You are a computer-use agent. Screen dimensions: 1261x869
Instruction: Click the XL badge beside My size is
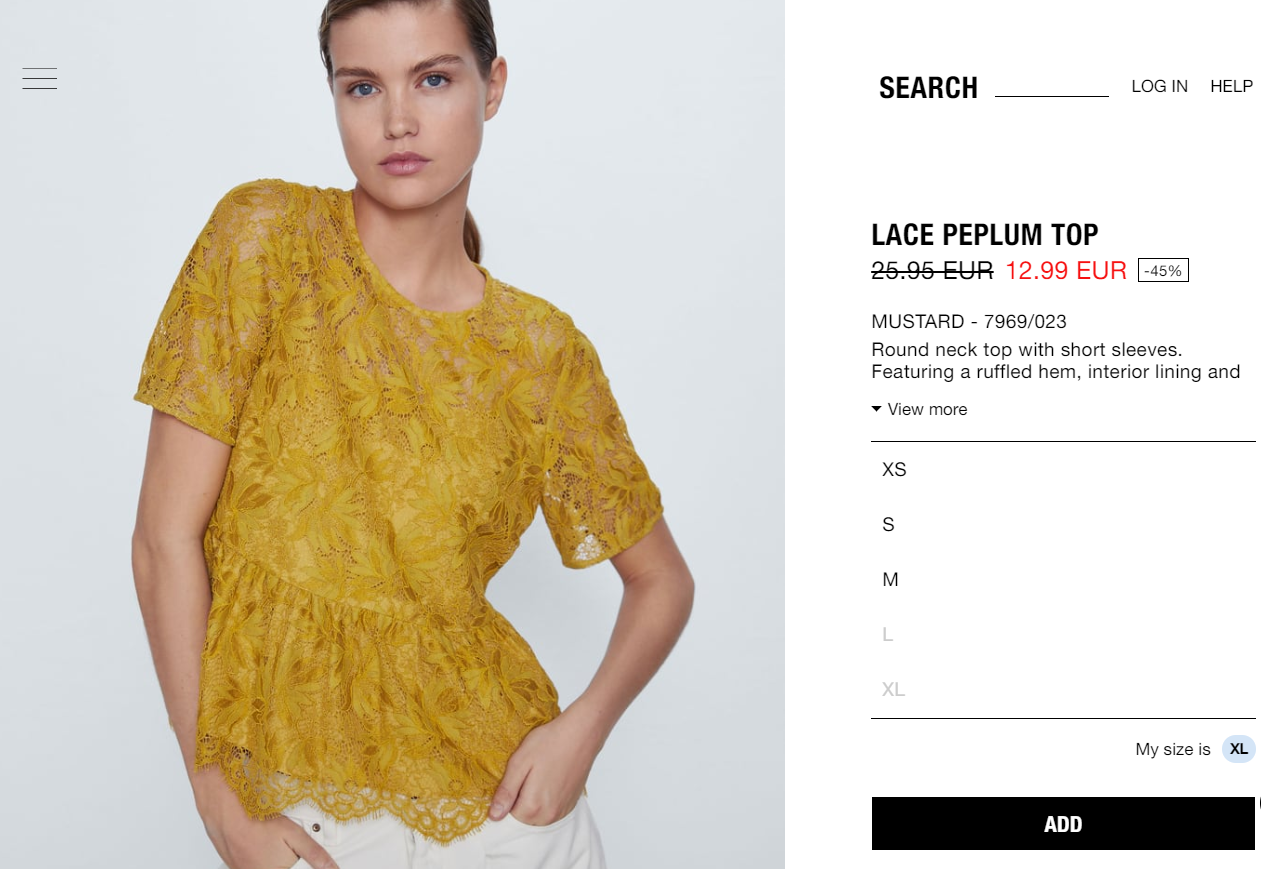click(x=1238, y=749)
